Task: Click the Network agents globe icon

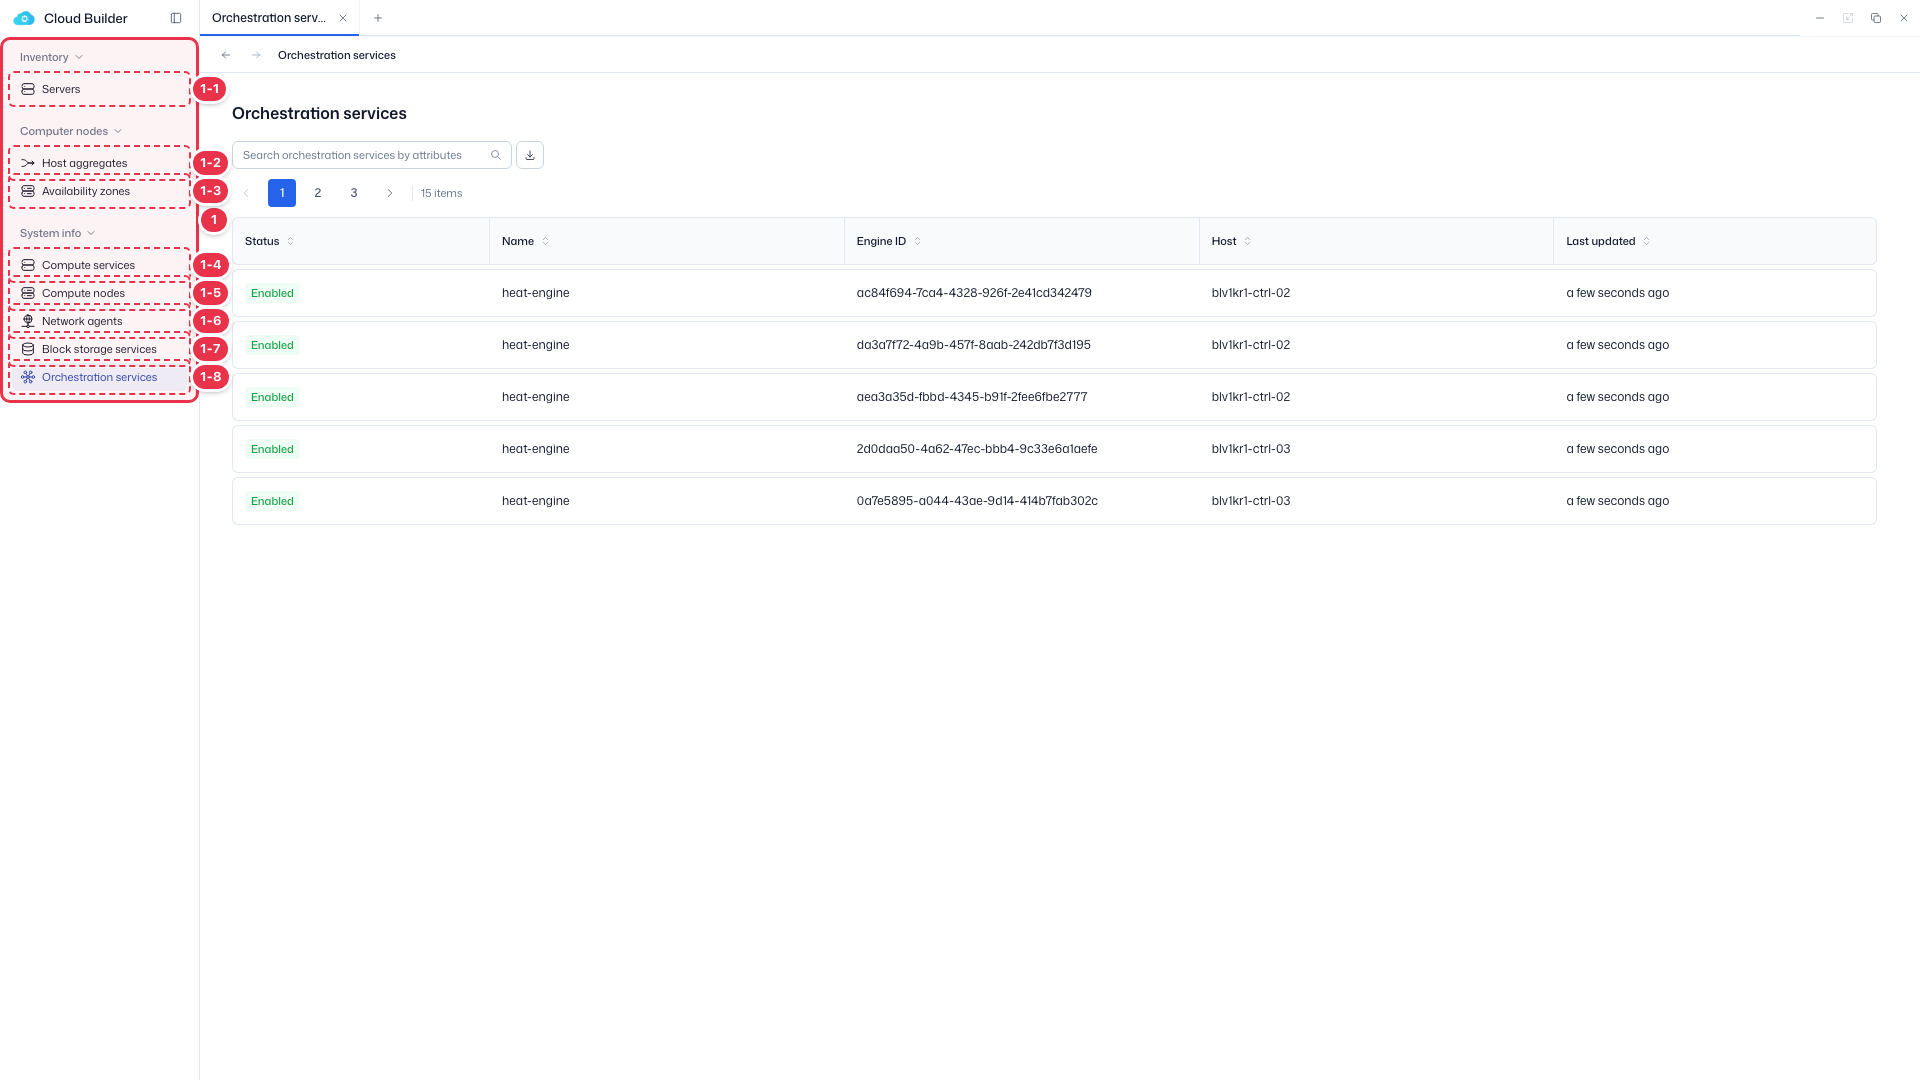Action: (28, 321)
